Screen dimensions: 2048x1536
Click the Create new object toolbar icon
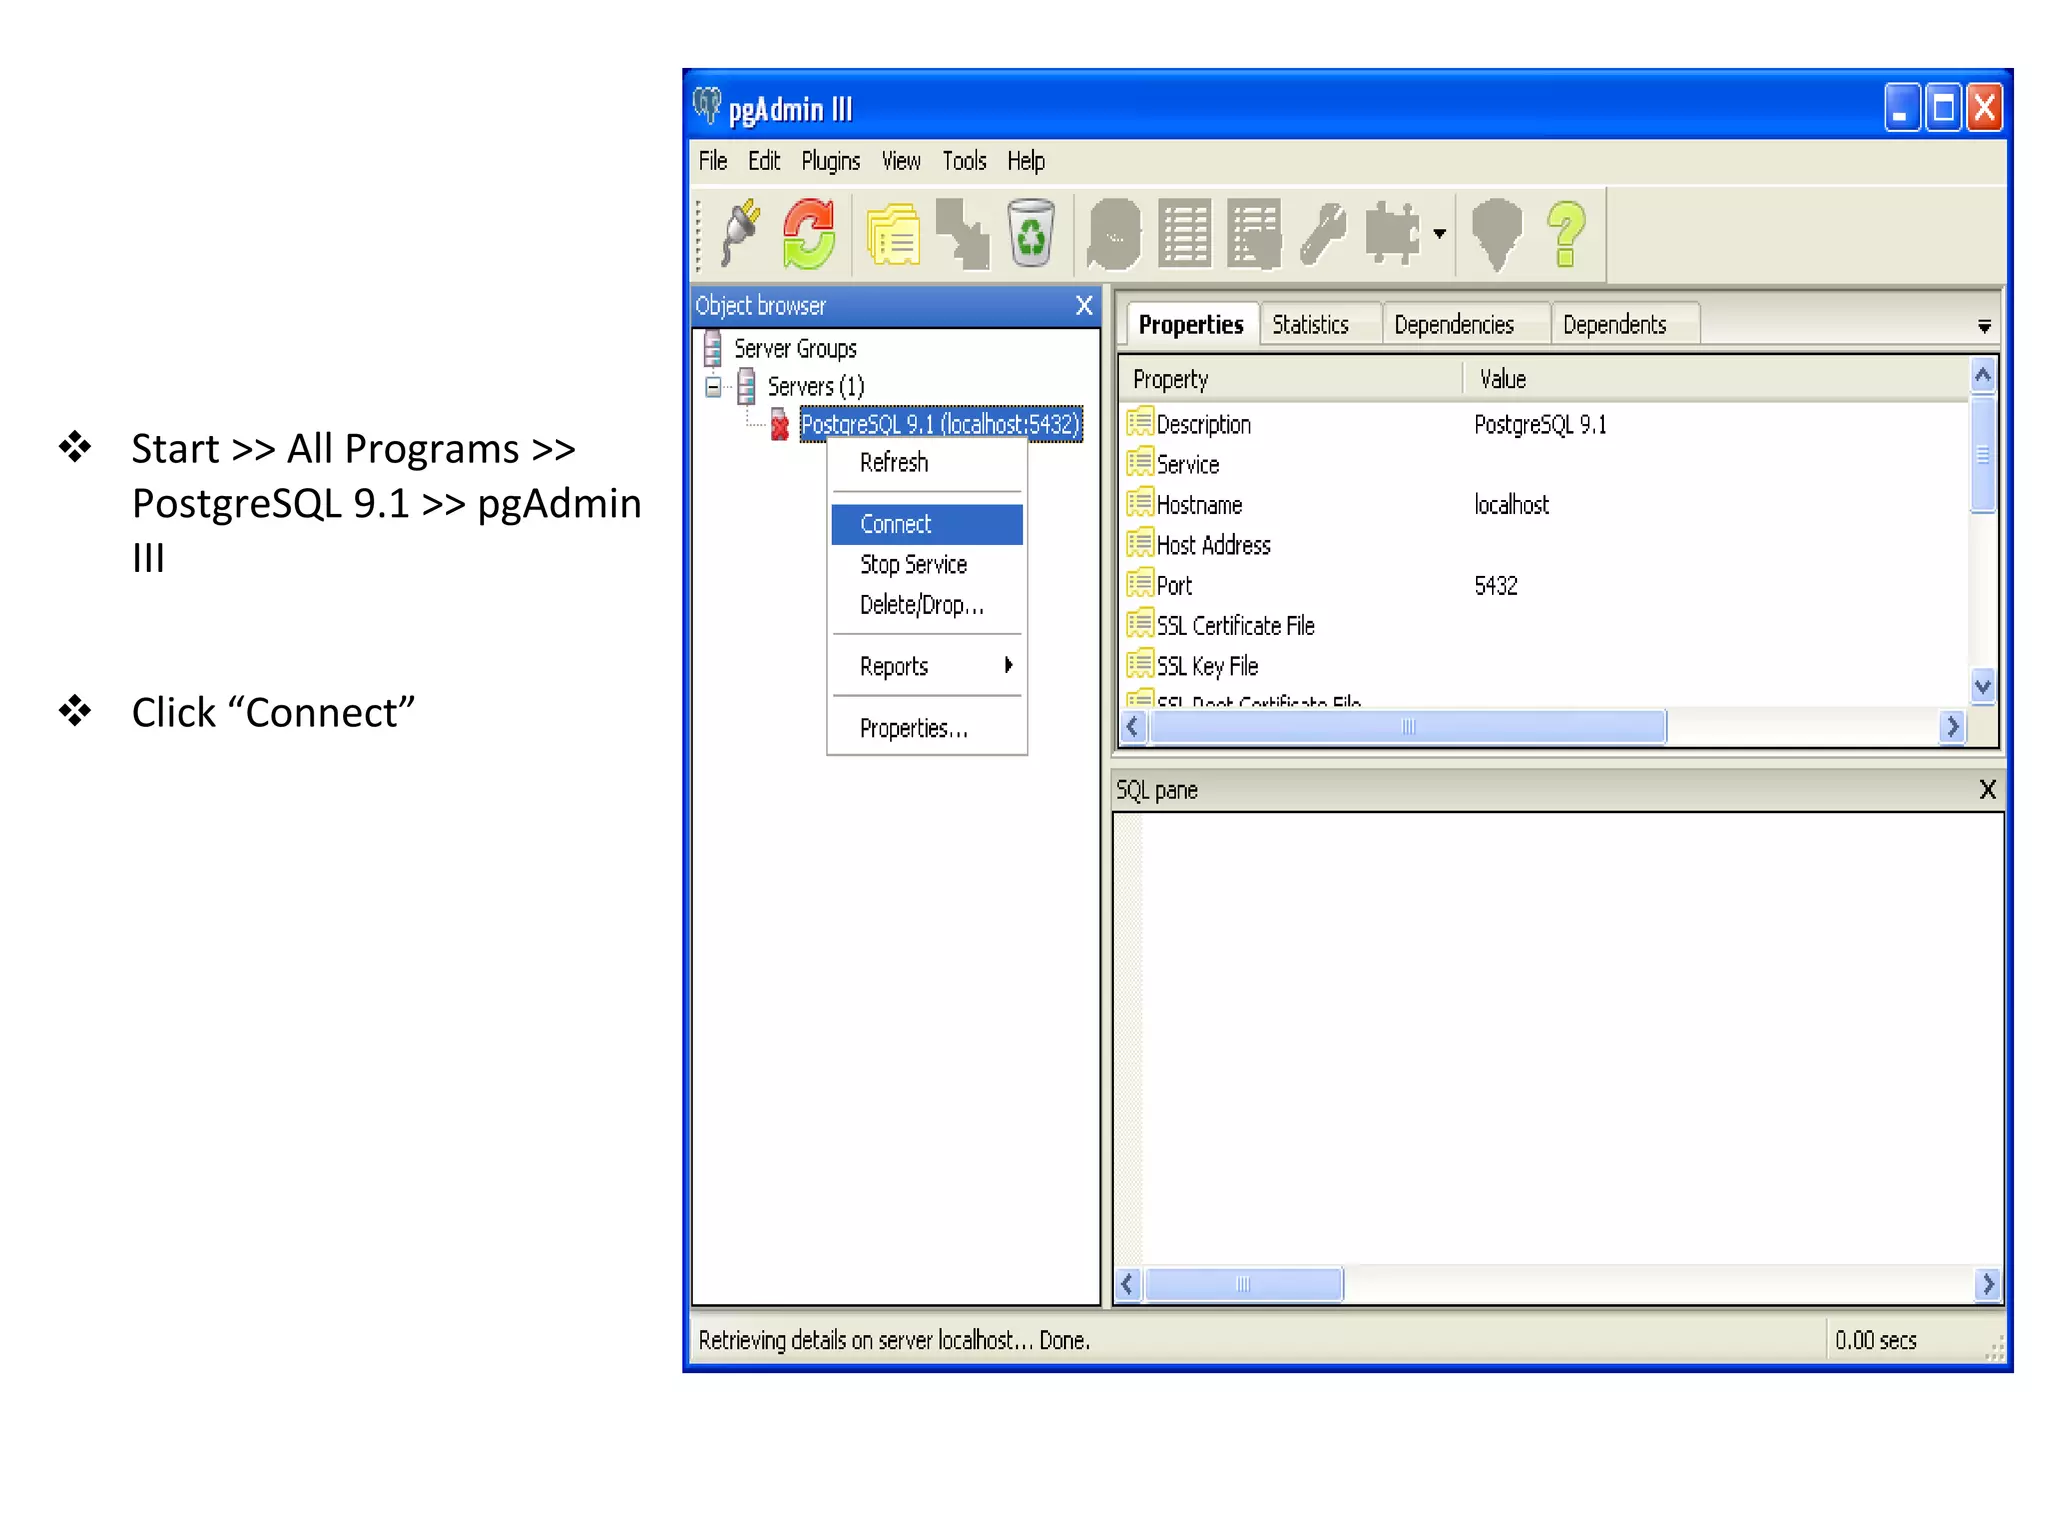[x=962, y=234]
